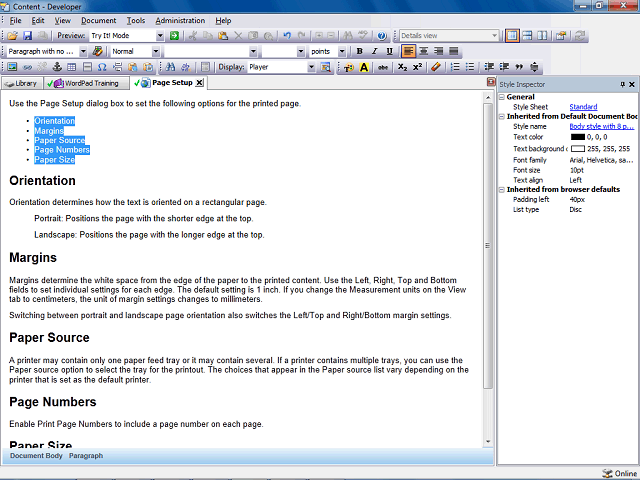
Task: Click the style editor paintbrush icon
Action: pyautogui.click(x=98, y=51)
